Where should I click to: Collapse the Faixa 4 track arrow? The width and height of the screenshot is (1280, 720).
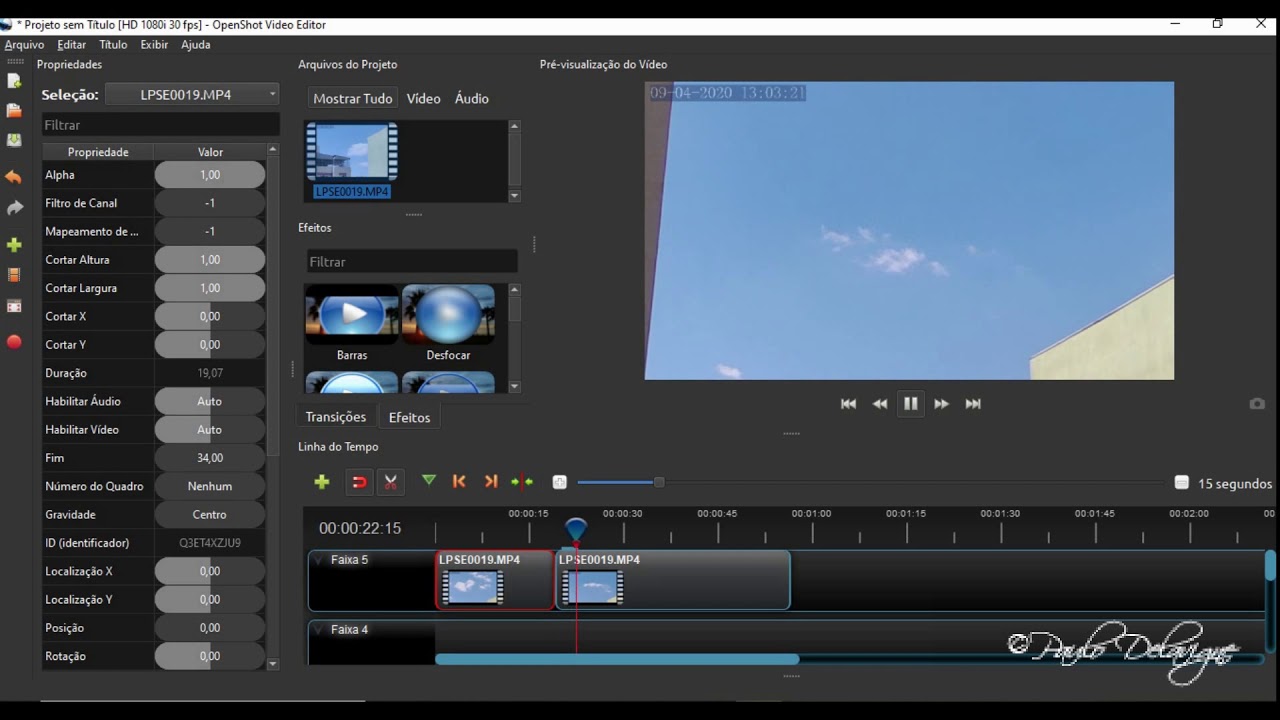click(x=319, y=630)
